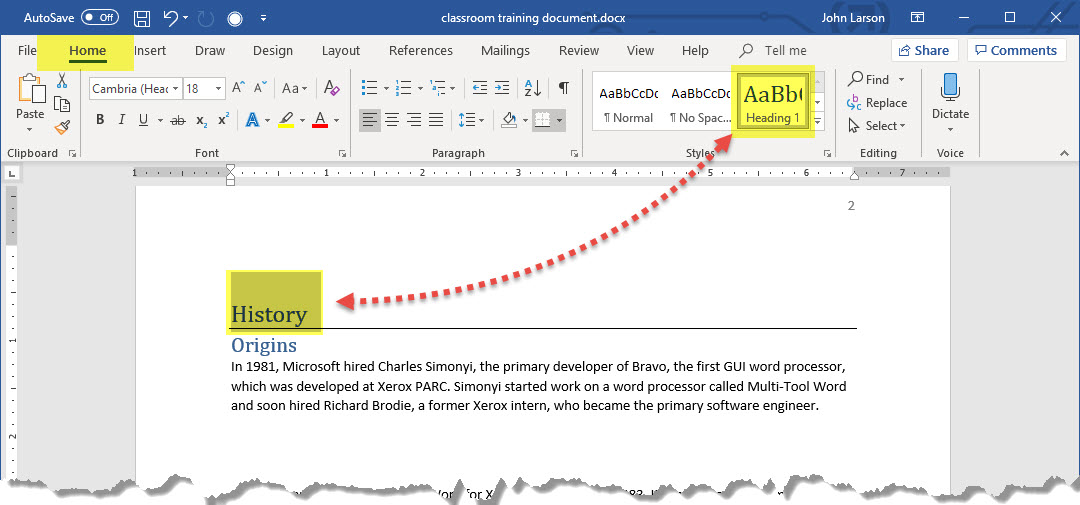Toggle the AutoSave switch
The width and height of the screenshot is (1080, 505).
99,18
